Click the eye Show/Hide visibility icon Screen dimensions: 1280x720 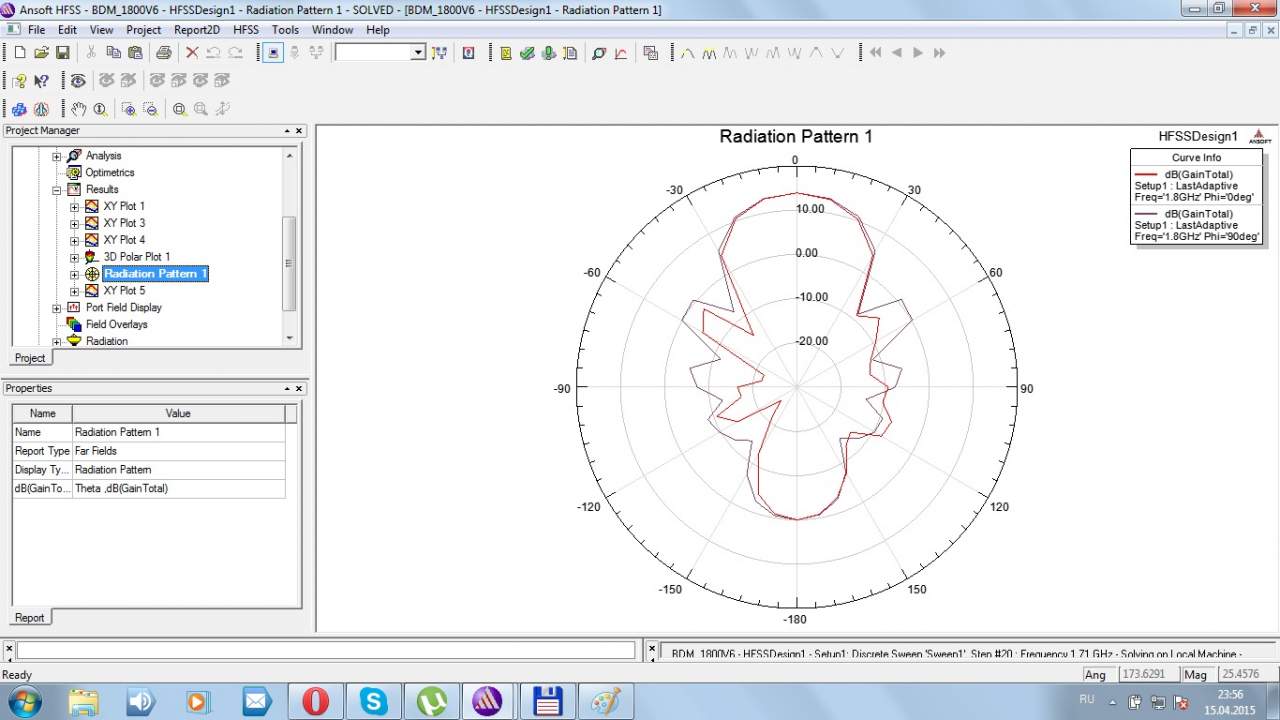pyautogui.click(x=77, y=81)
